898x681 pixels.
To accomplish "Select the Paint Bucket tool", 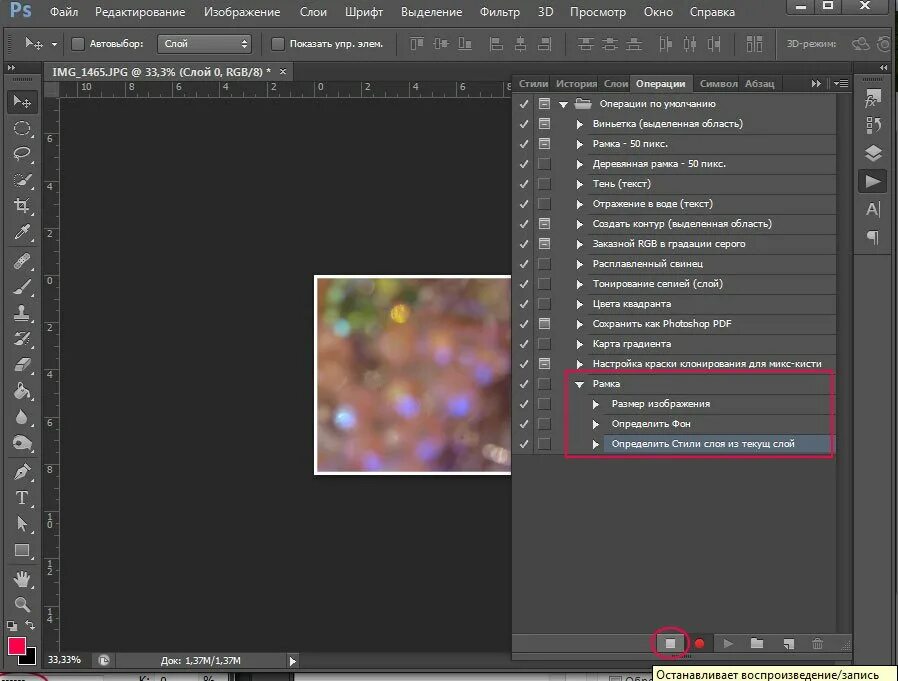I will [22, 391].
